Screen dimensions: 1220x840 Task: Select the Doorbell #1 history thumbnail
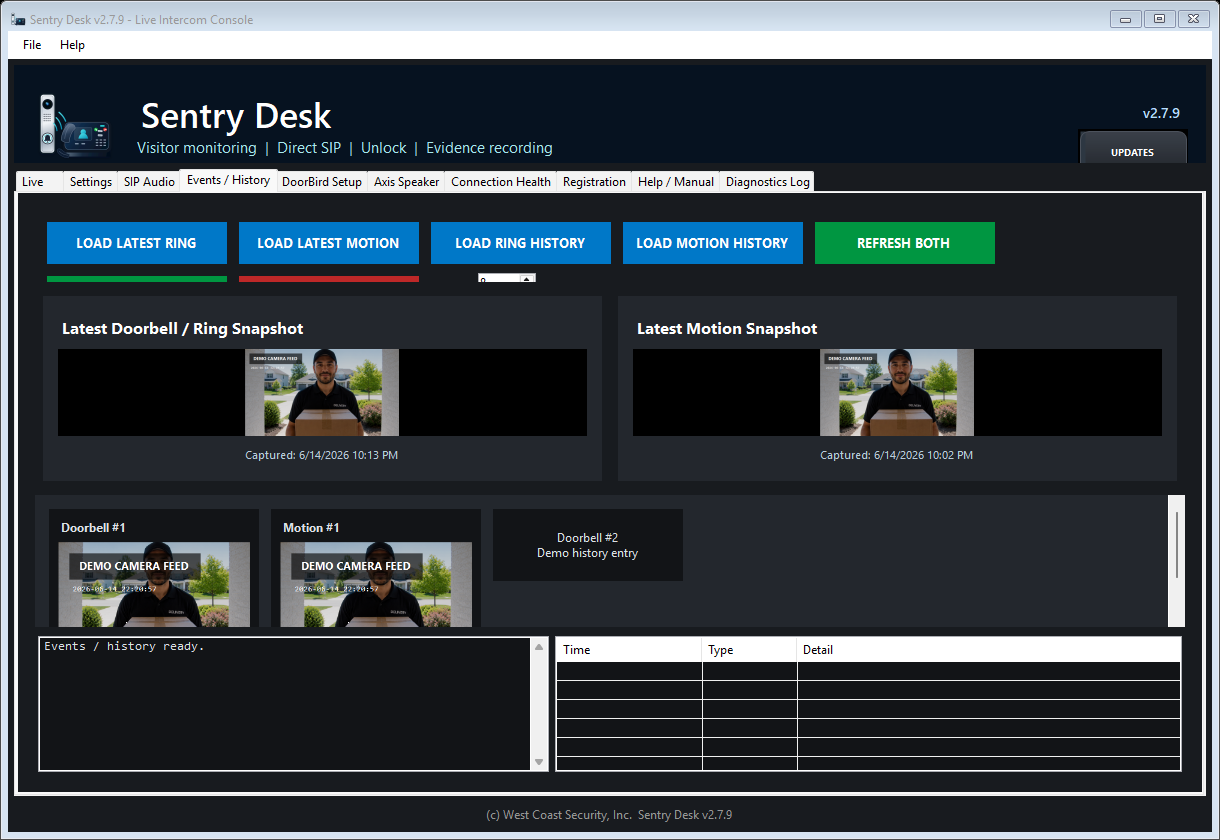pyautogui.click(x=154, y=568)
